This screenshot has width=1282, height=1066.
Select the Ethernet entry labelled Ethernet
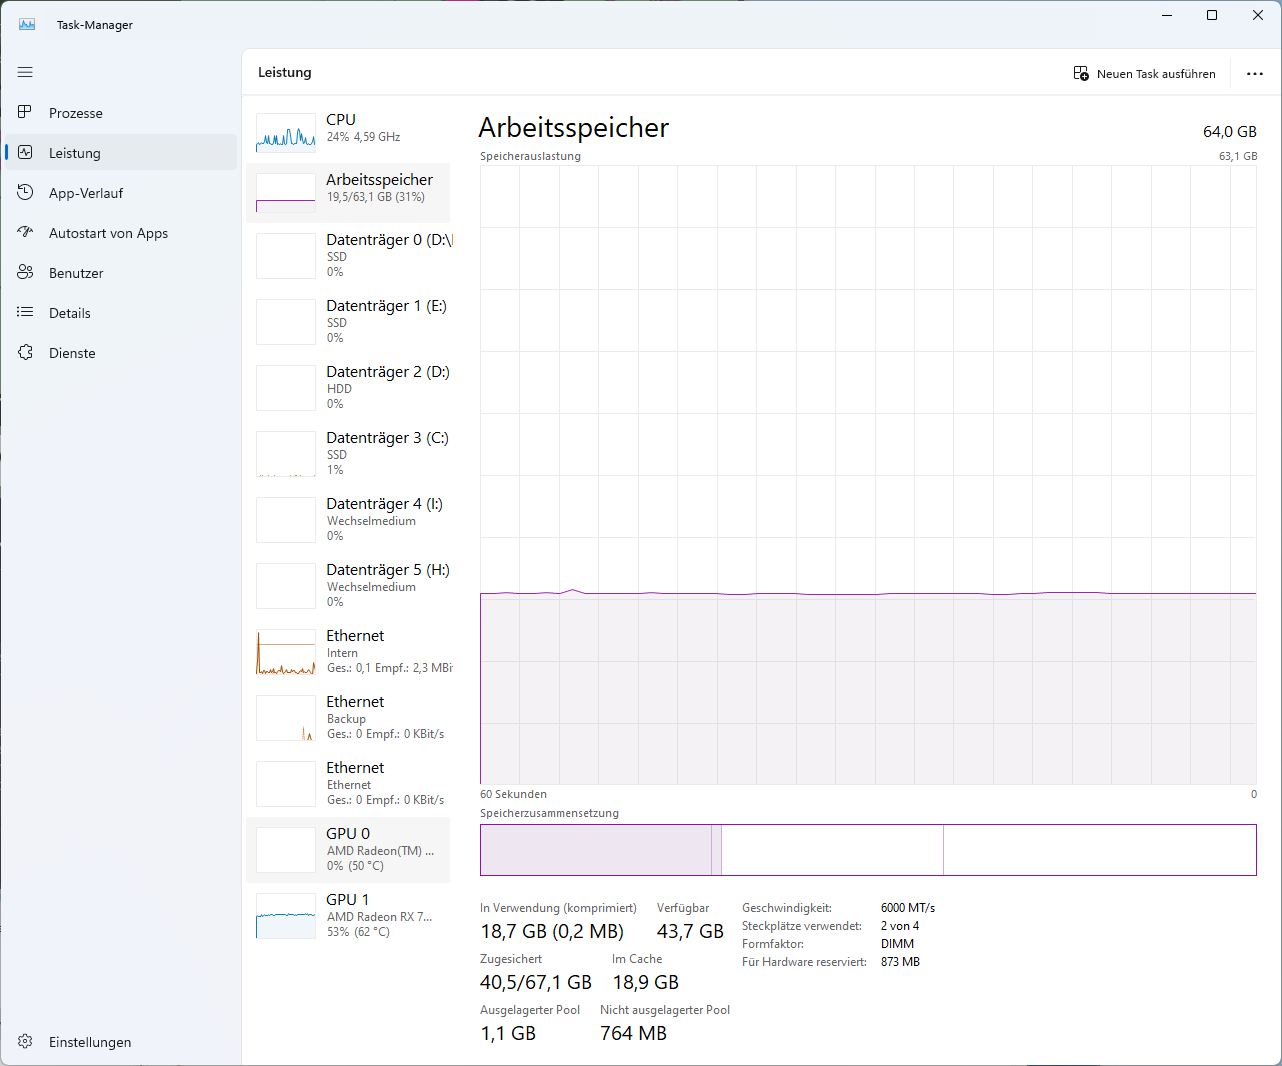coord(348,783)
